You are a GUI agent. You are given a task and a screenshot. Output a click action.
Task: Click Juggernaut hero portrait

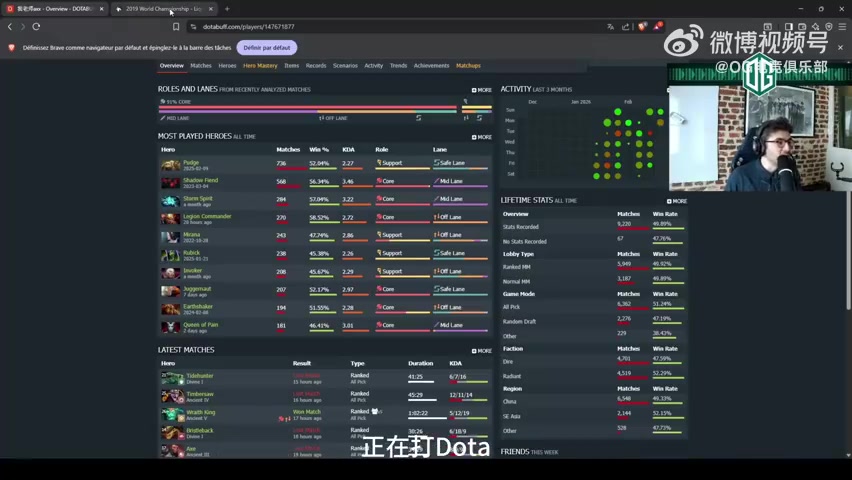170,291
